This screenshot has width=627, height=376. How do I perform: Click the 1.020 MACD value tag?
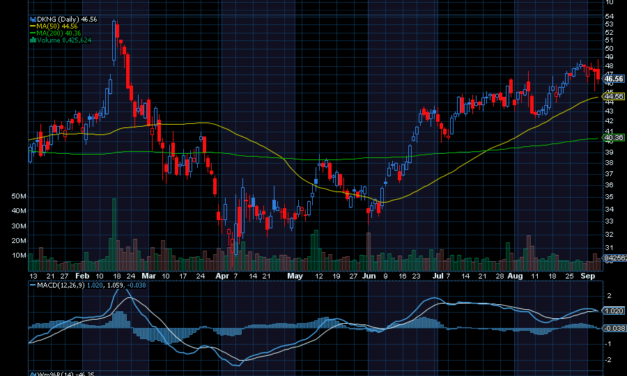coord(613,311)
